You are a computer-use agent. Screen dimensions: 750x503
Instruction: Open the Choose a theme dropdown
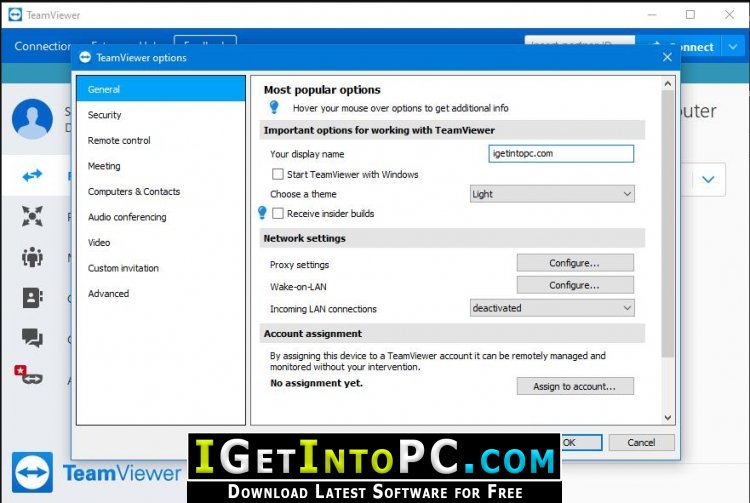tap(552, 194)
